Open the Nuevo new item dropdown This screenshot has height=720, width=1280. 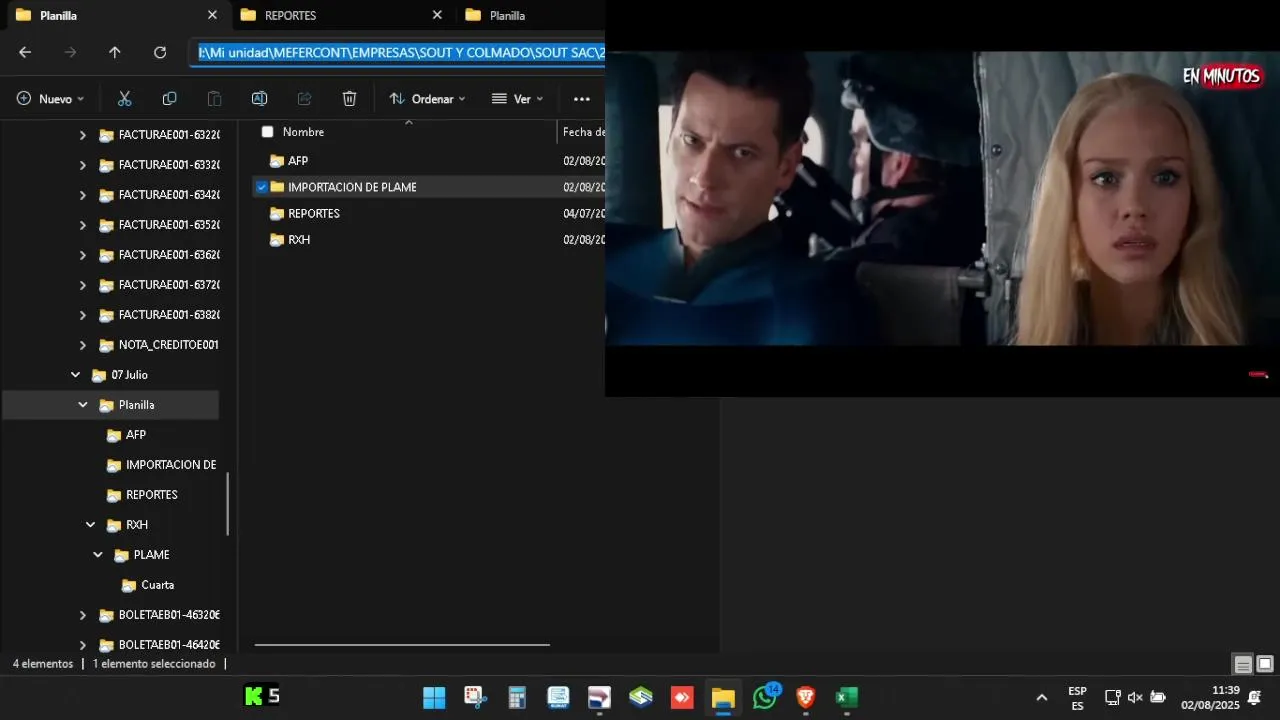pyautogui.click(x=50, y=99)
